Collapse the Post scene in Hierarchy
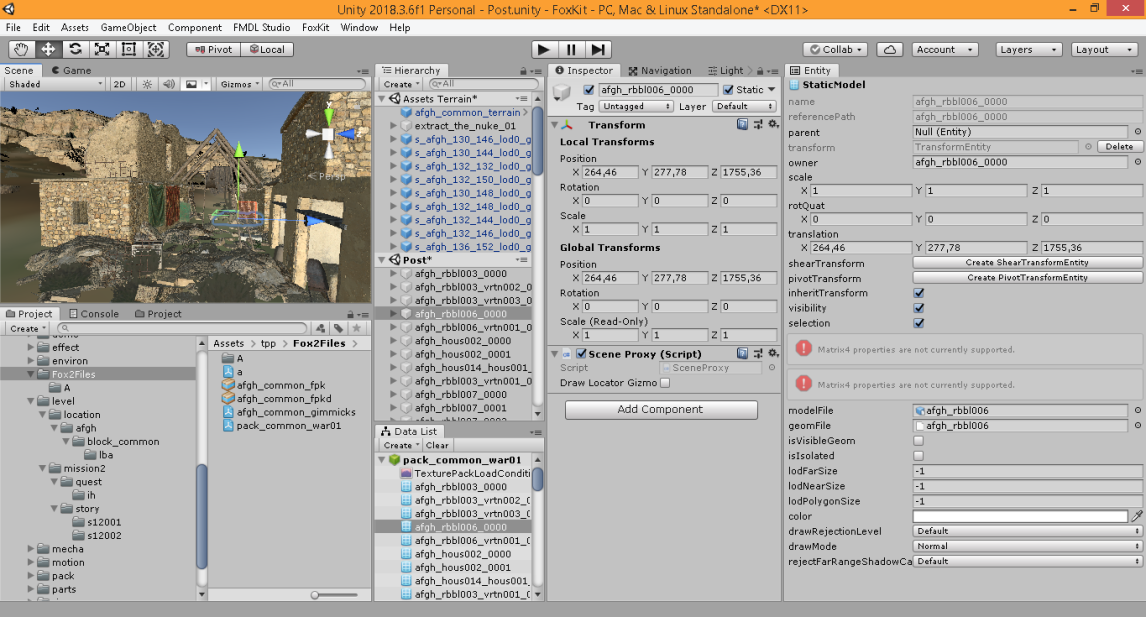1146x617 pixels. pyautogui.click(x=382, y=260)
